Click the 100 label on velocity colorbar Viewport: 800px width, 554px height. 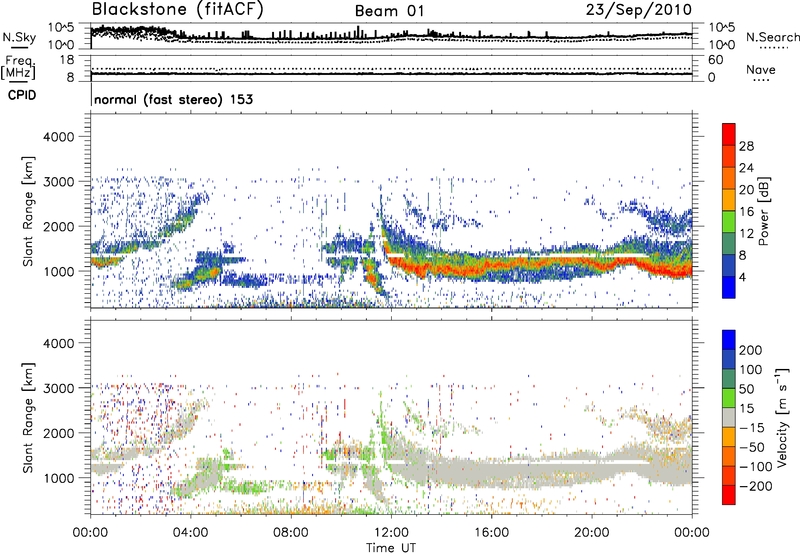751,370
